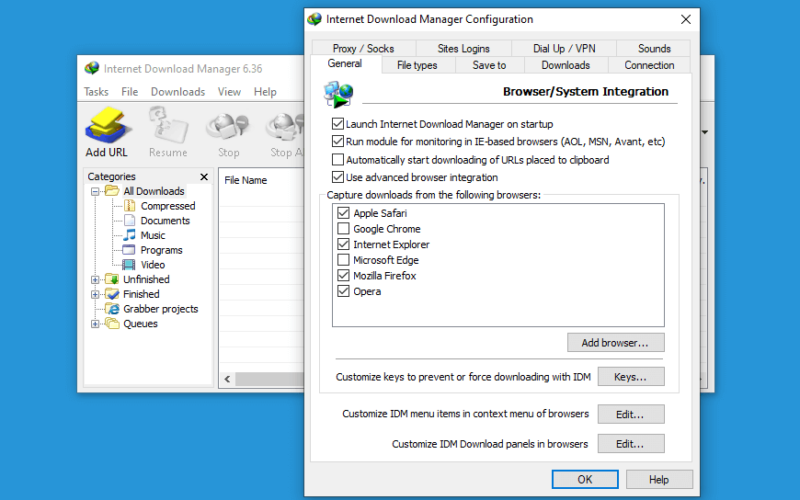Switch to the Downloads tab
The height and width of the screenshot is (500, 800).
565,65
